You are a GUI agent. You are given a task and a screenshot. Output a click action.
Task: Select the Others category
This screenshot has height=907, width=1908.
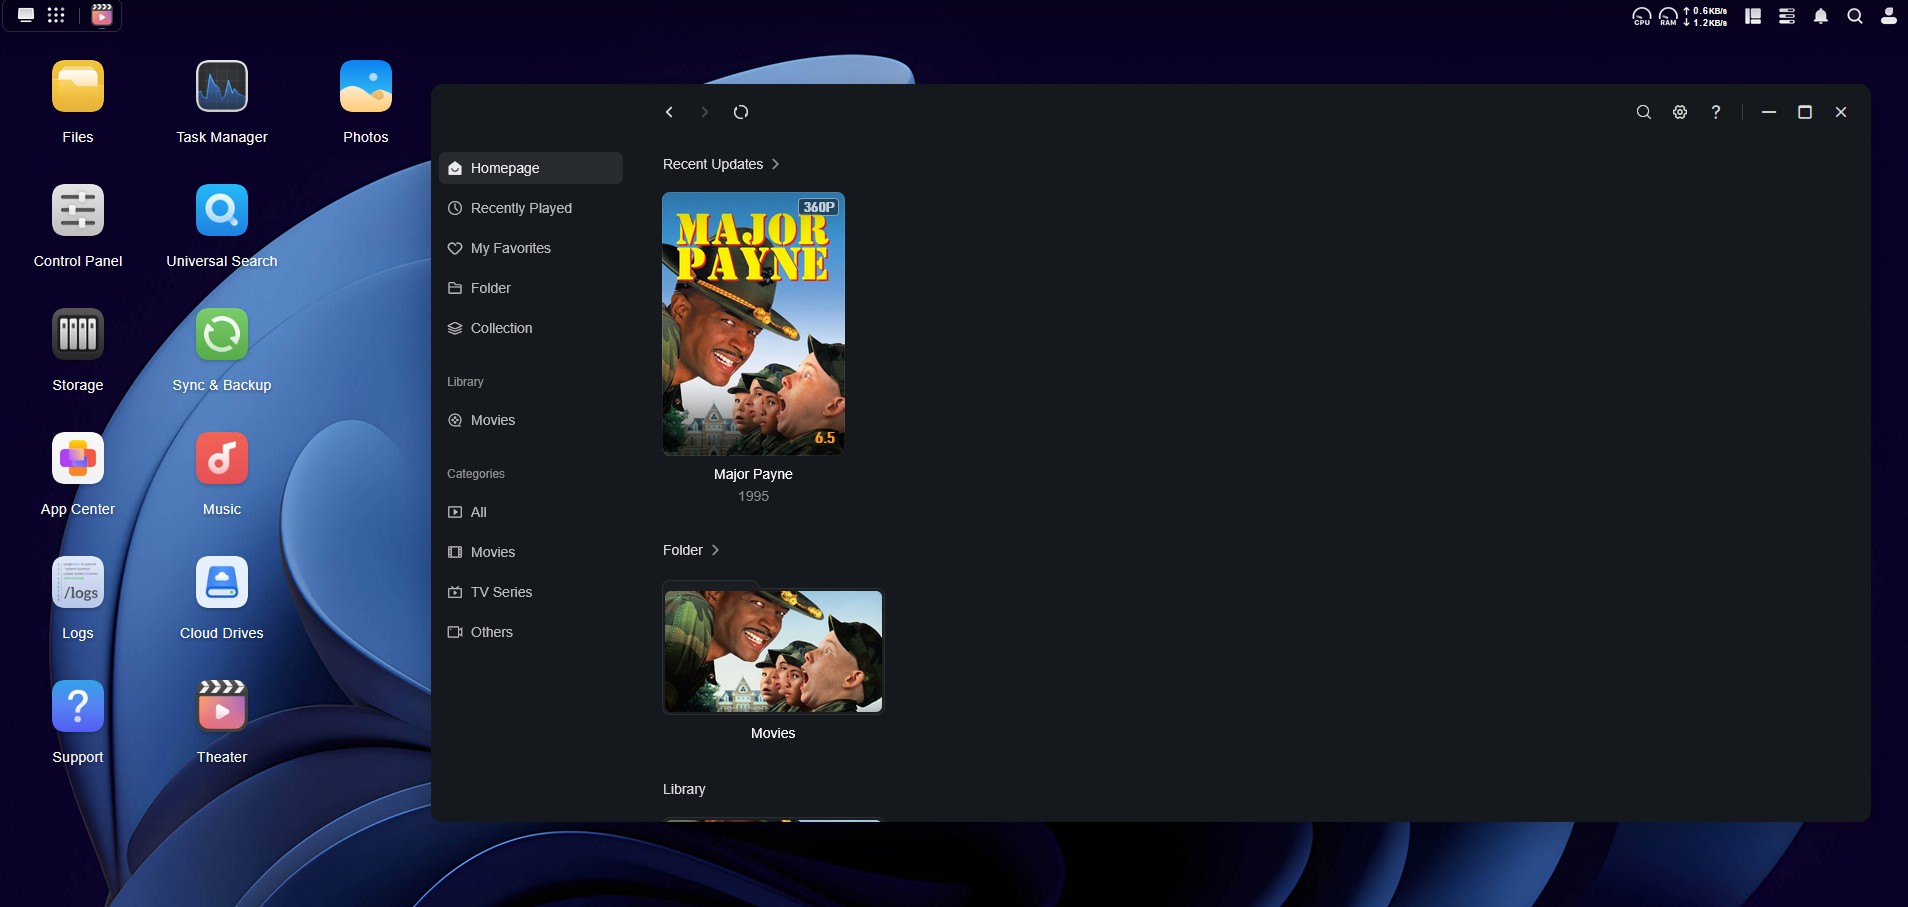pos(491,632)
